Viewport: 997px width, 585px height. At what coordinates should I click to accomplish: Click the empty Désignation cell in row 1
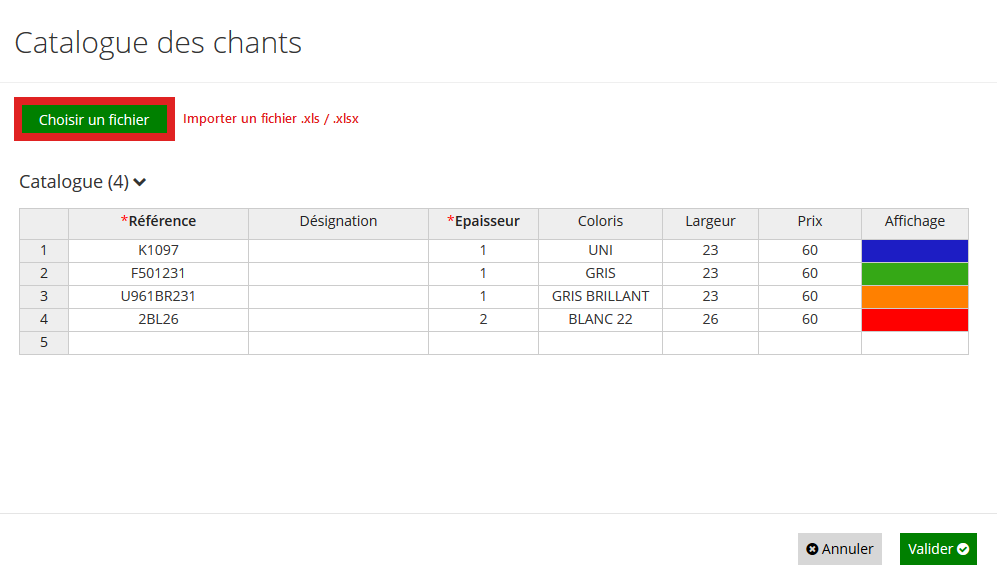click(338, 251)
